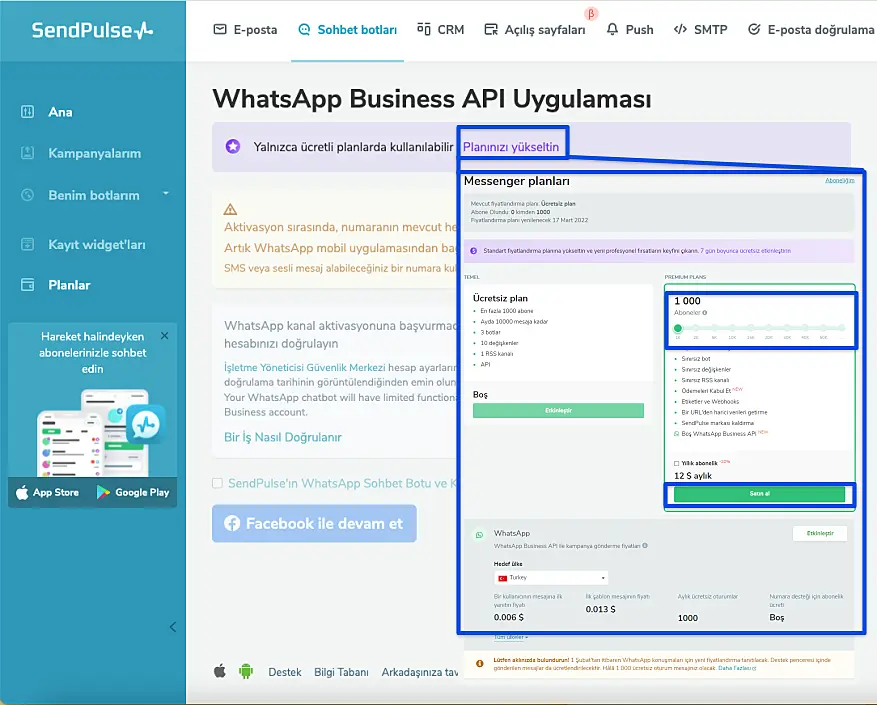Follow the Planınızı yükseltin link
The height and width of the screenshot is (705, 877).
(x=511, y=146)
